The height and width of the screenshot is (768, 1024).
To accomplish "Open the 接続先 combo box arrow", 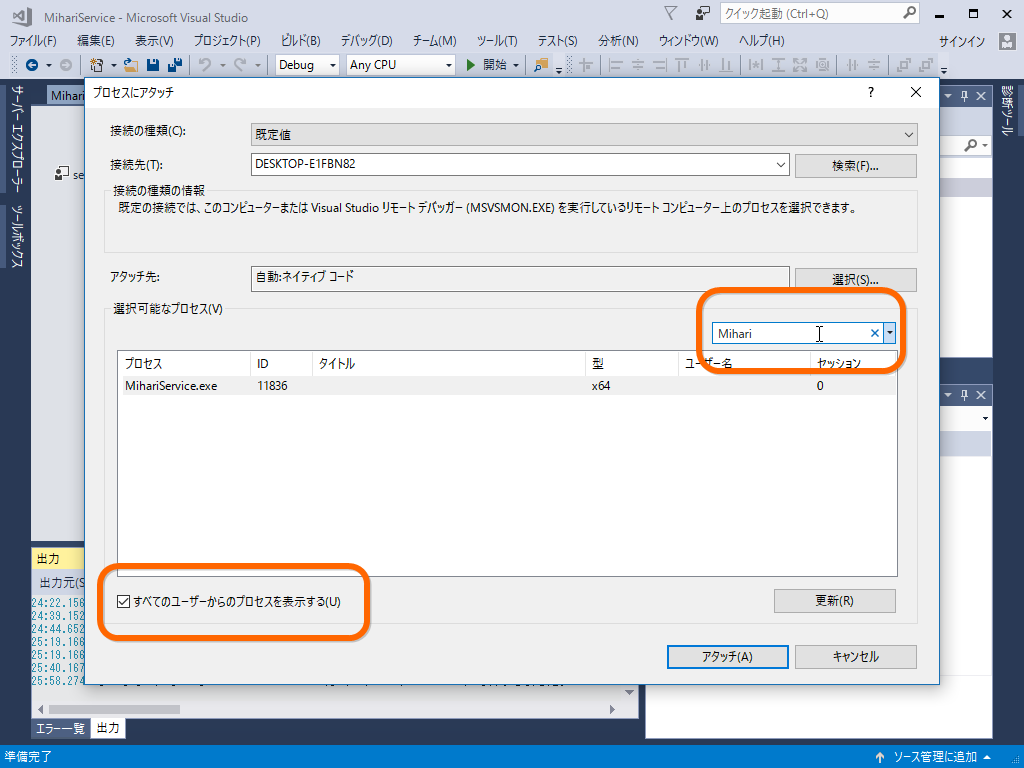I will click(780, 165).
